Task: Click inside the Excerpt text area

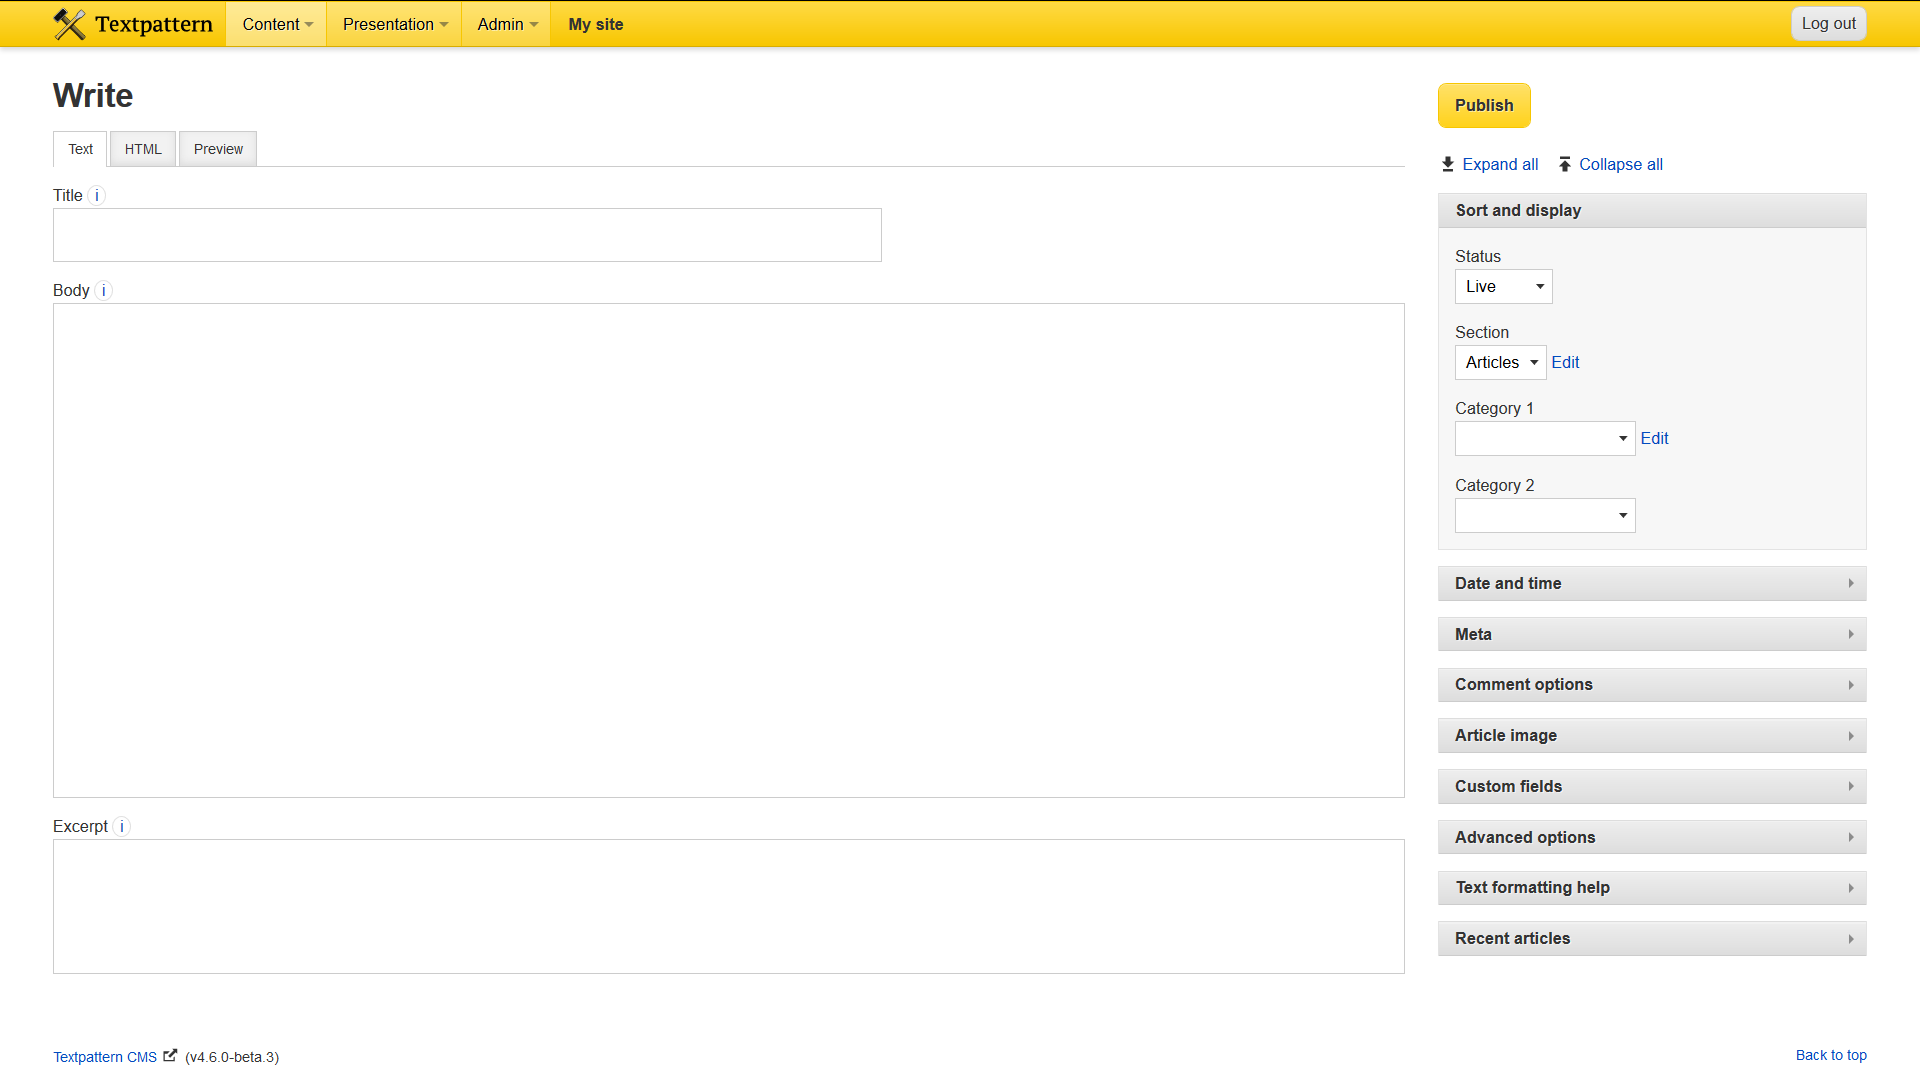Action: click(728, 906)
